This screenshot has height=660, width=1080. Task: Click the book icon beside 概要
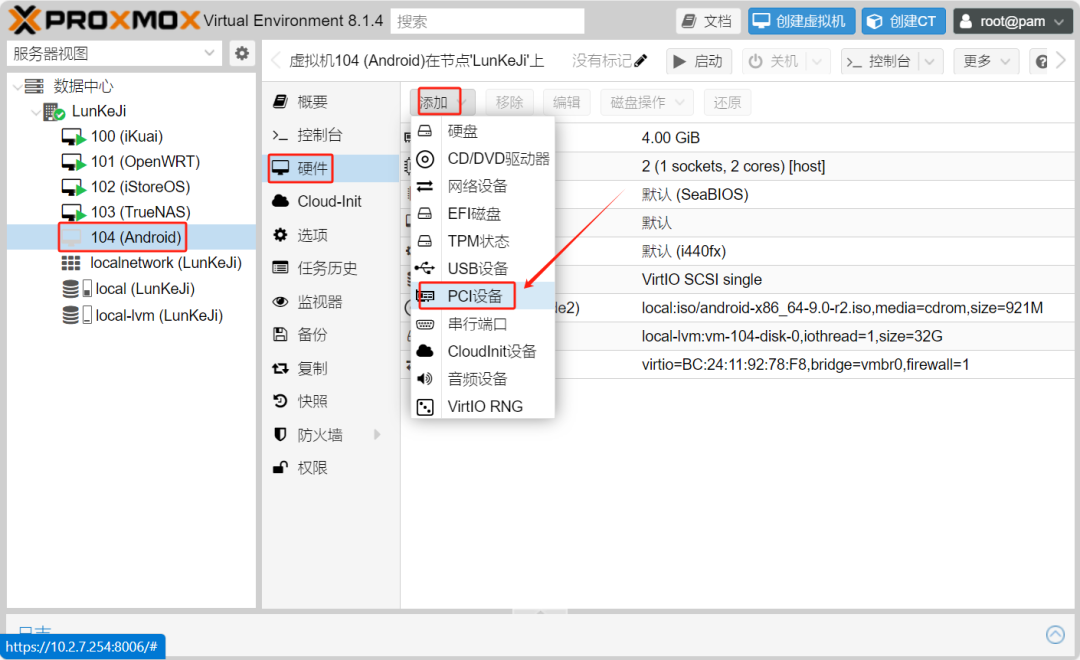coord(280,102)
